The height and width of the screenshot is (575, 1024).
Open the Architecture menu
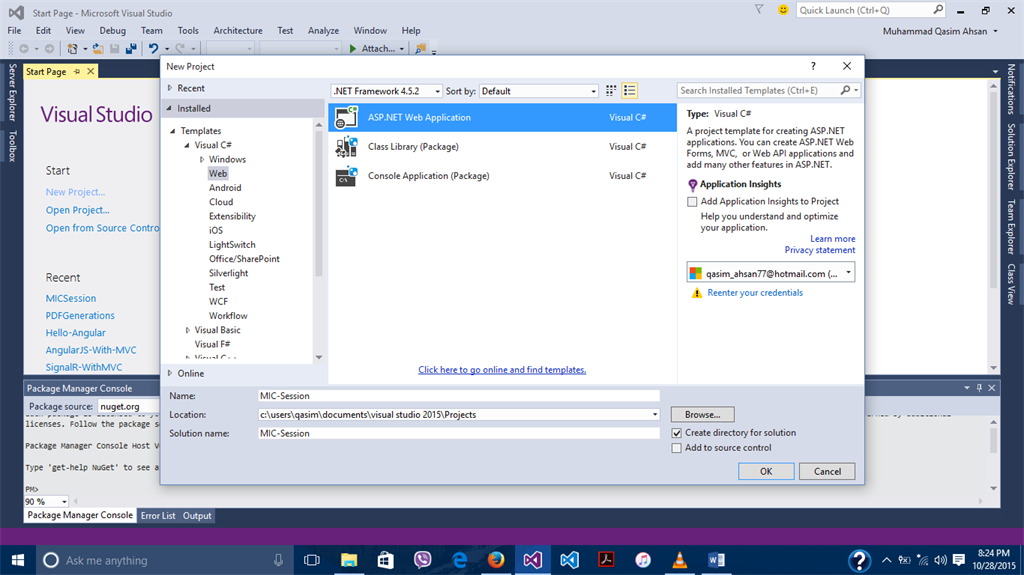238,30
